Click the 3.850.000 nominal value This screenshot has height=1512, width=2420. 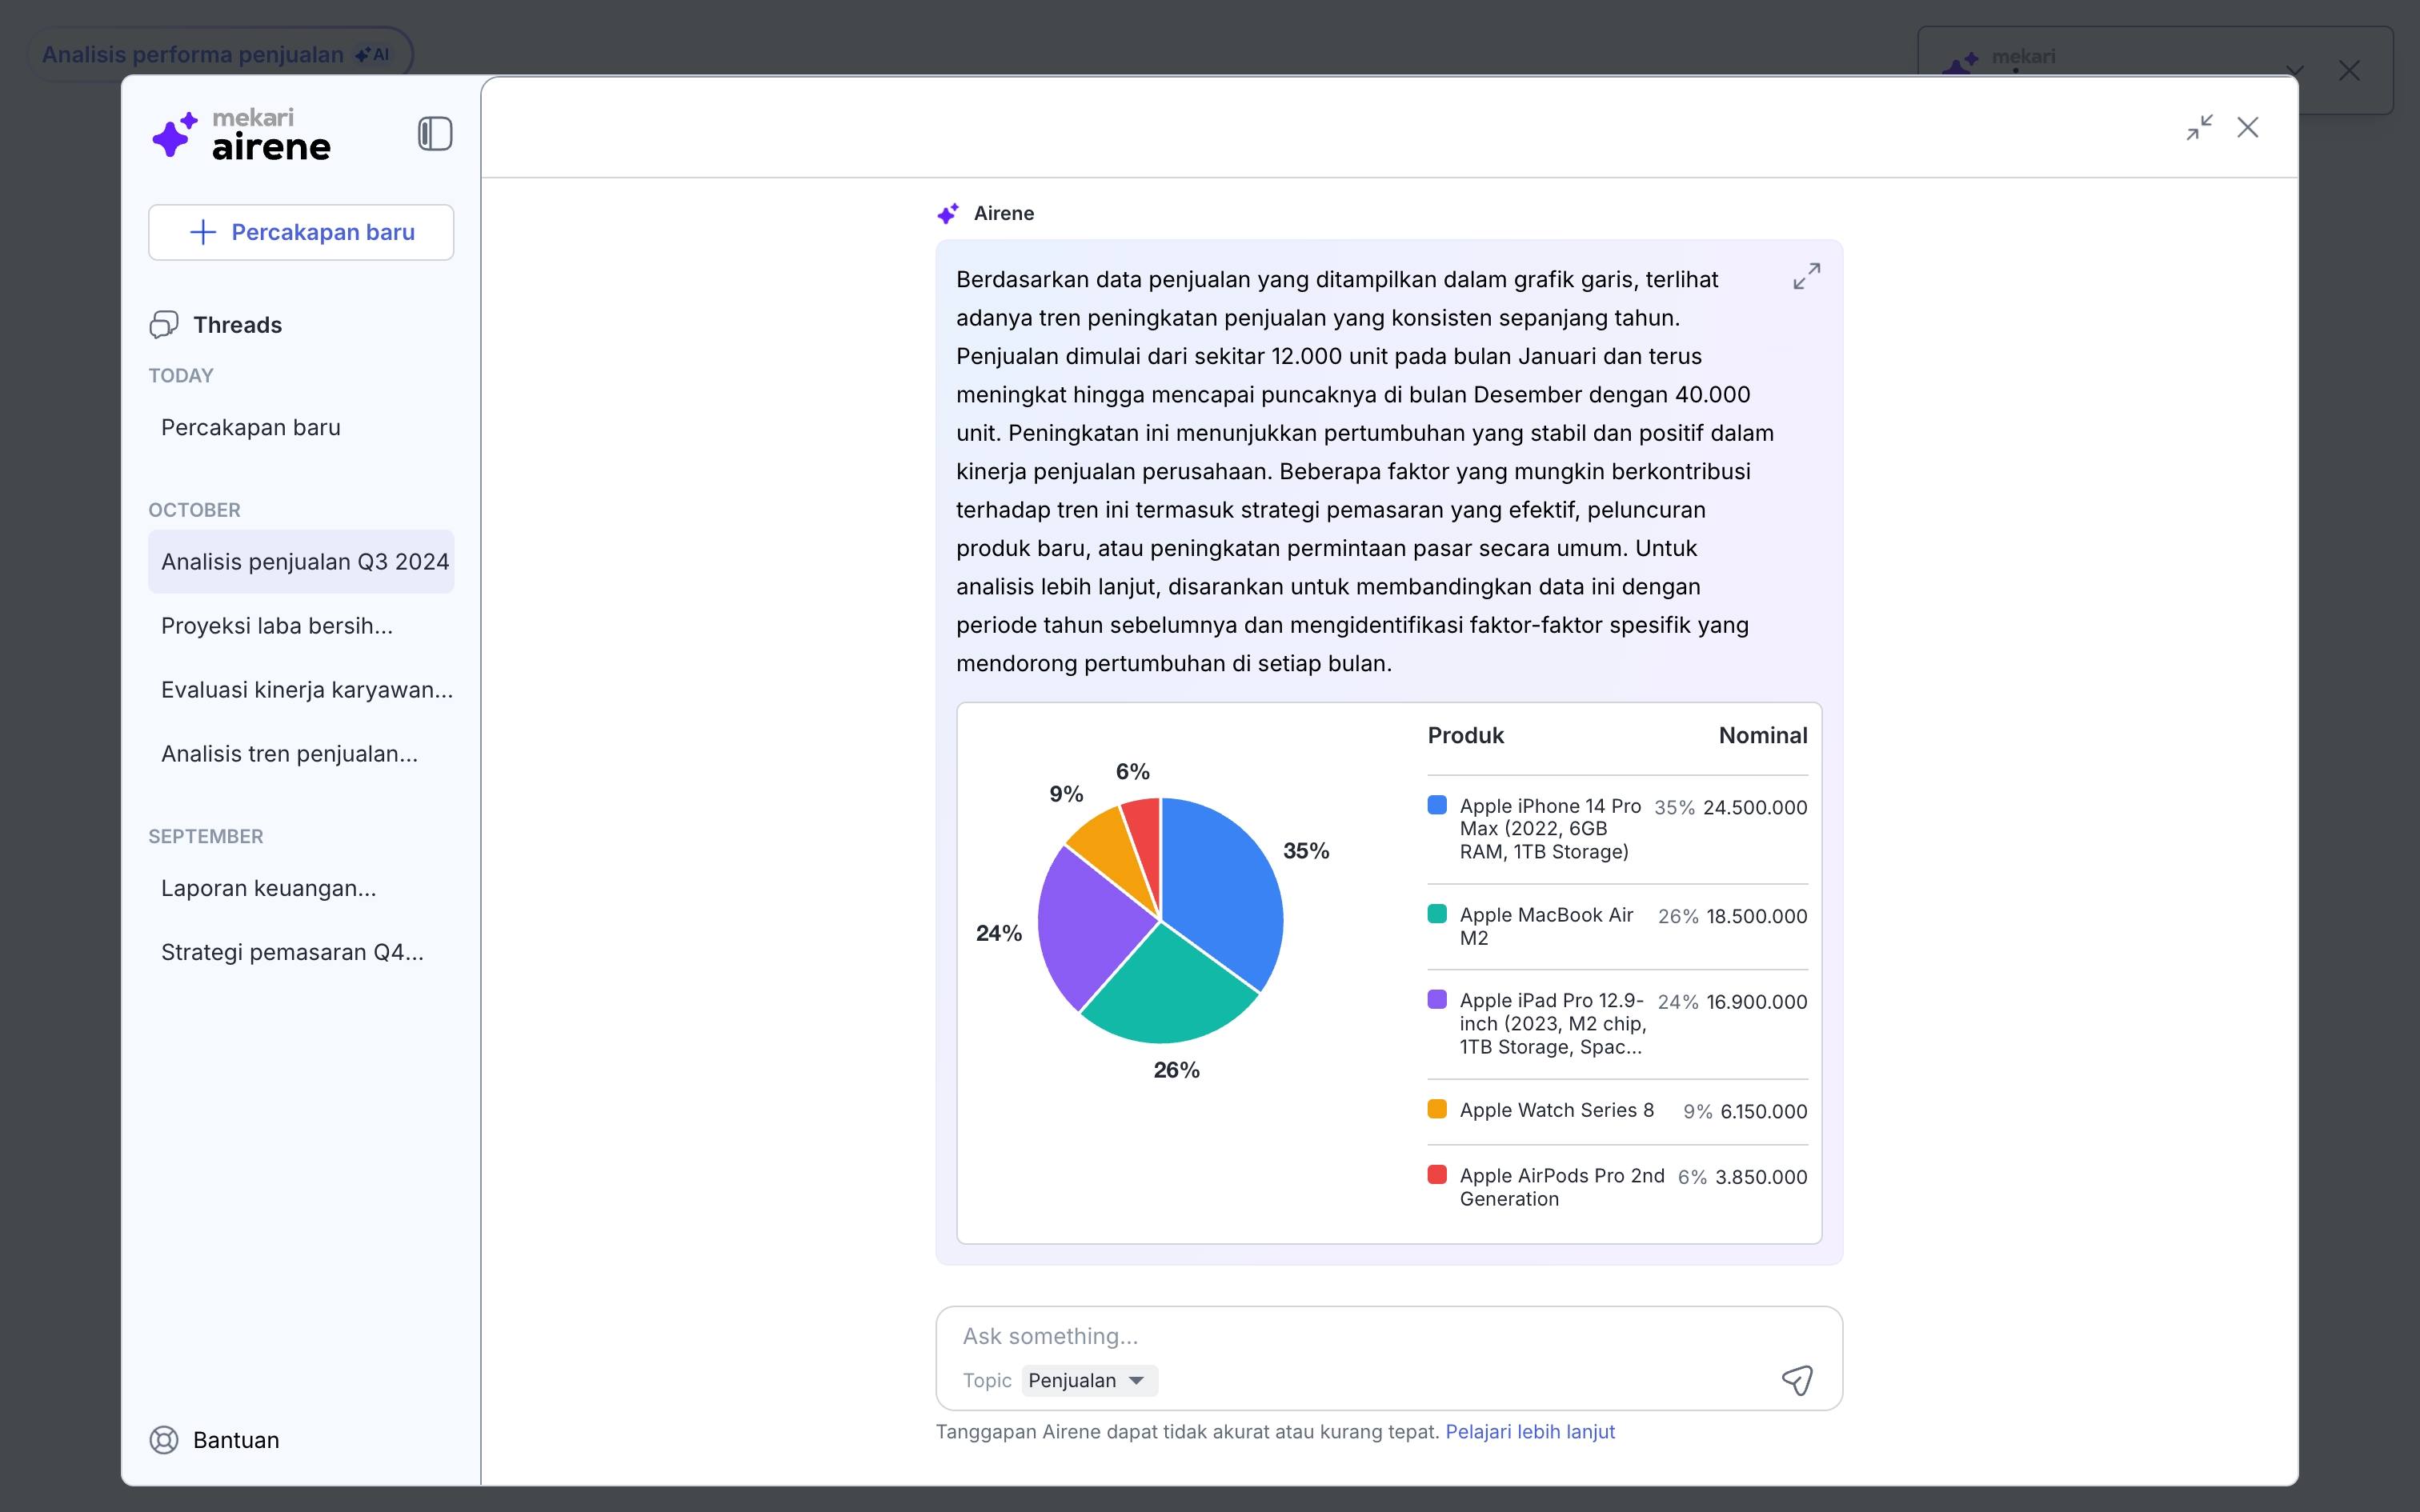[x=1761, y=1176]
